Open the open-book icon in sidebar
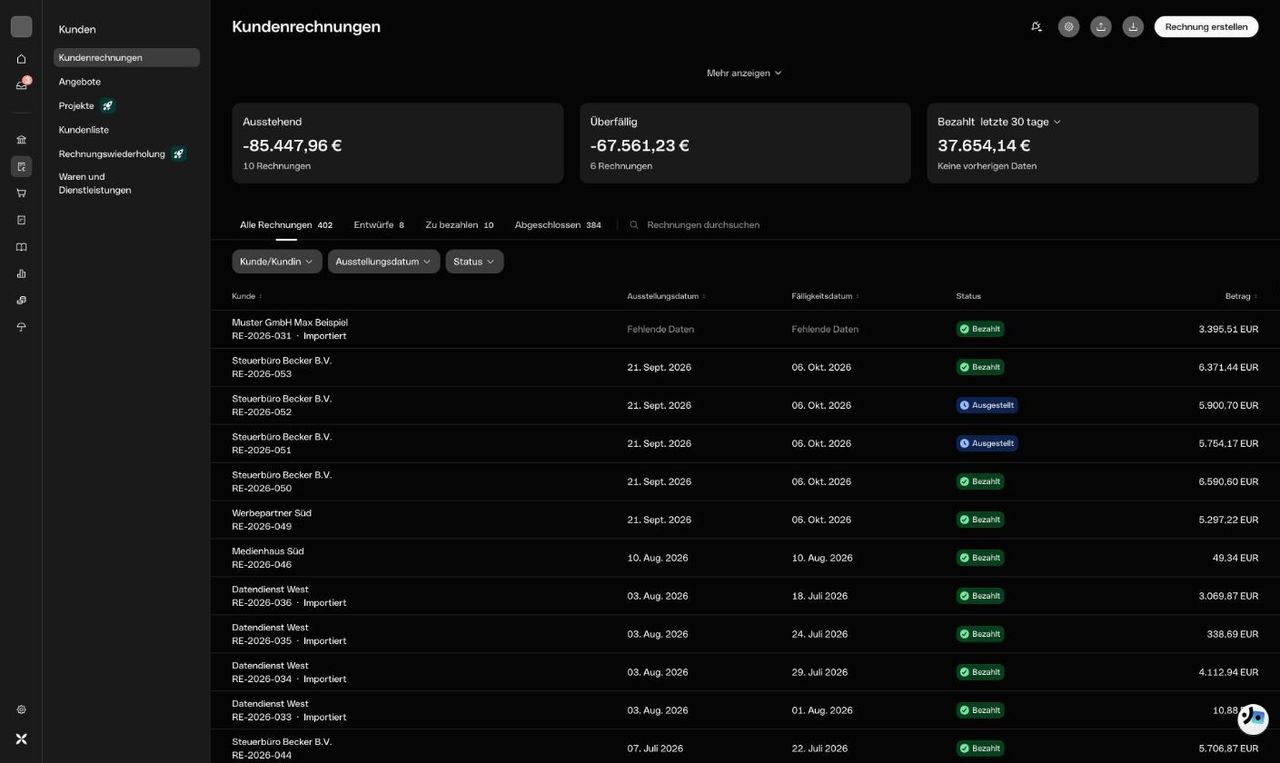 click(21, 247)
